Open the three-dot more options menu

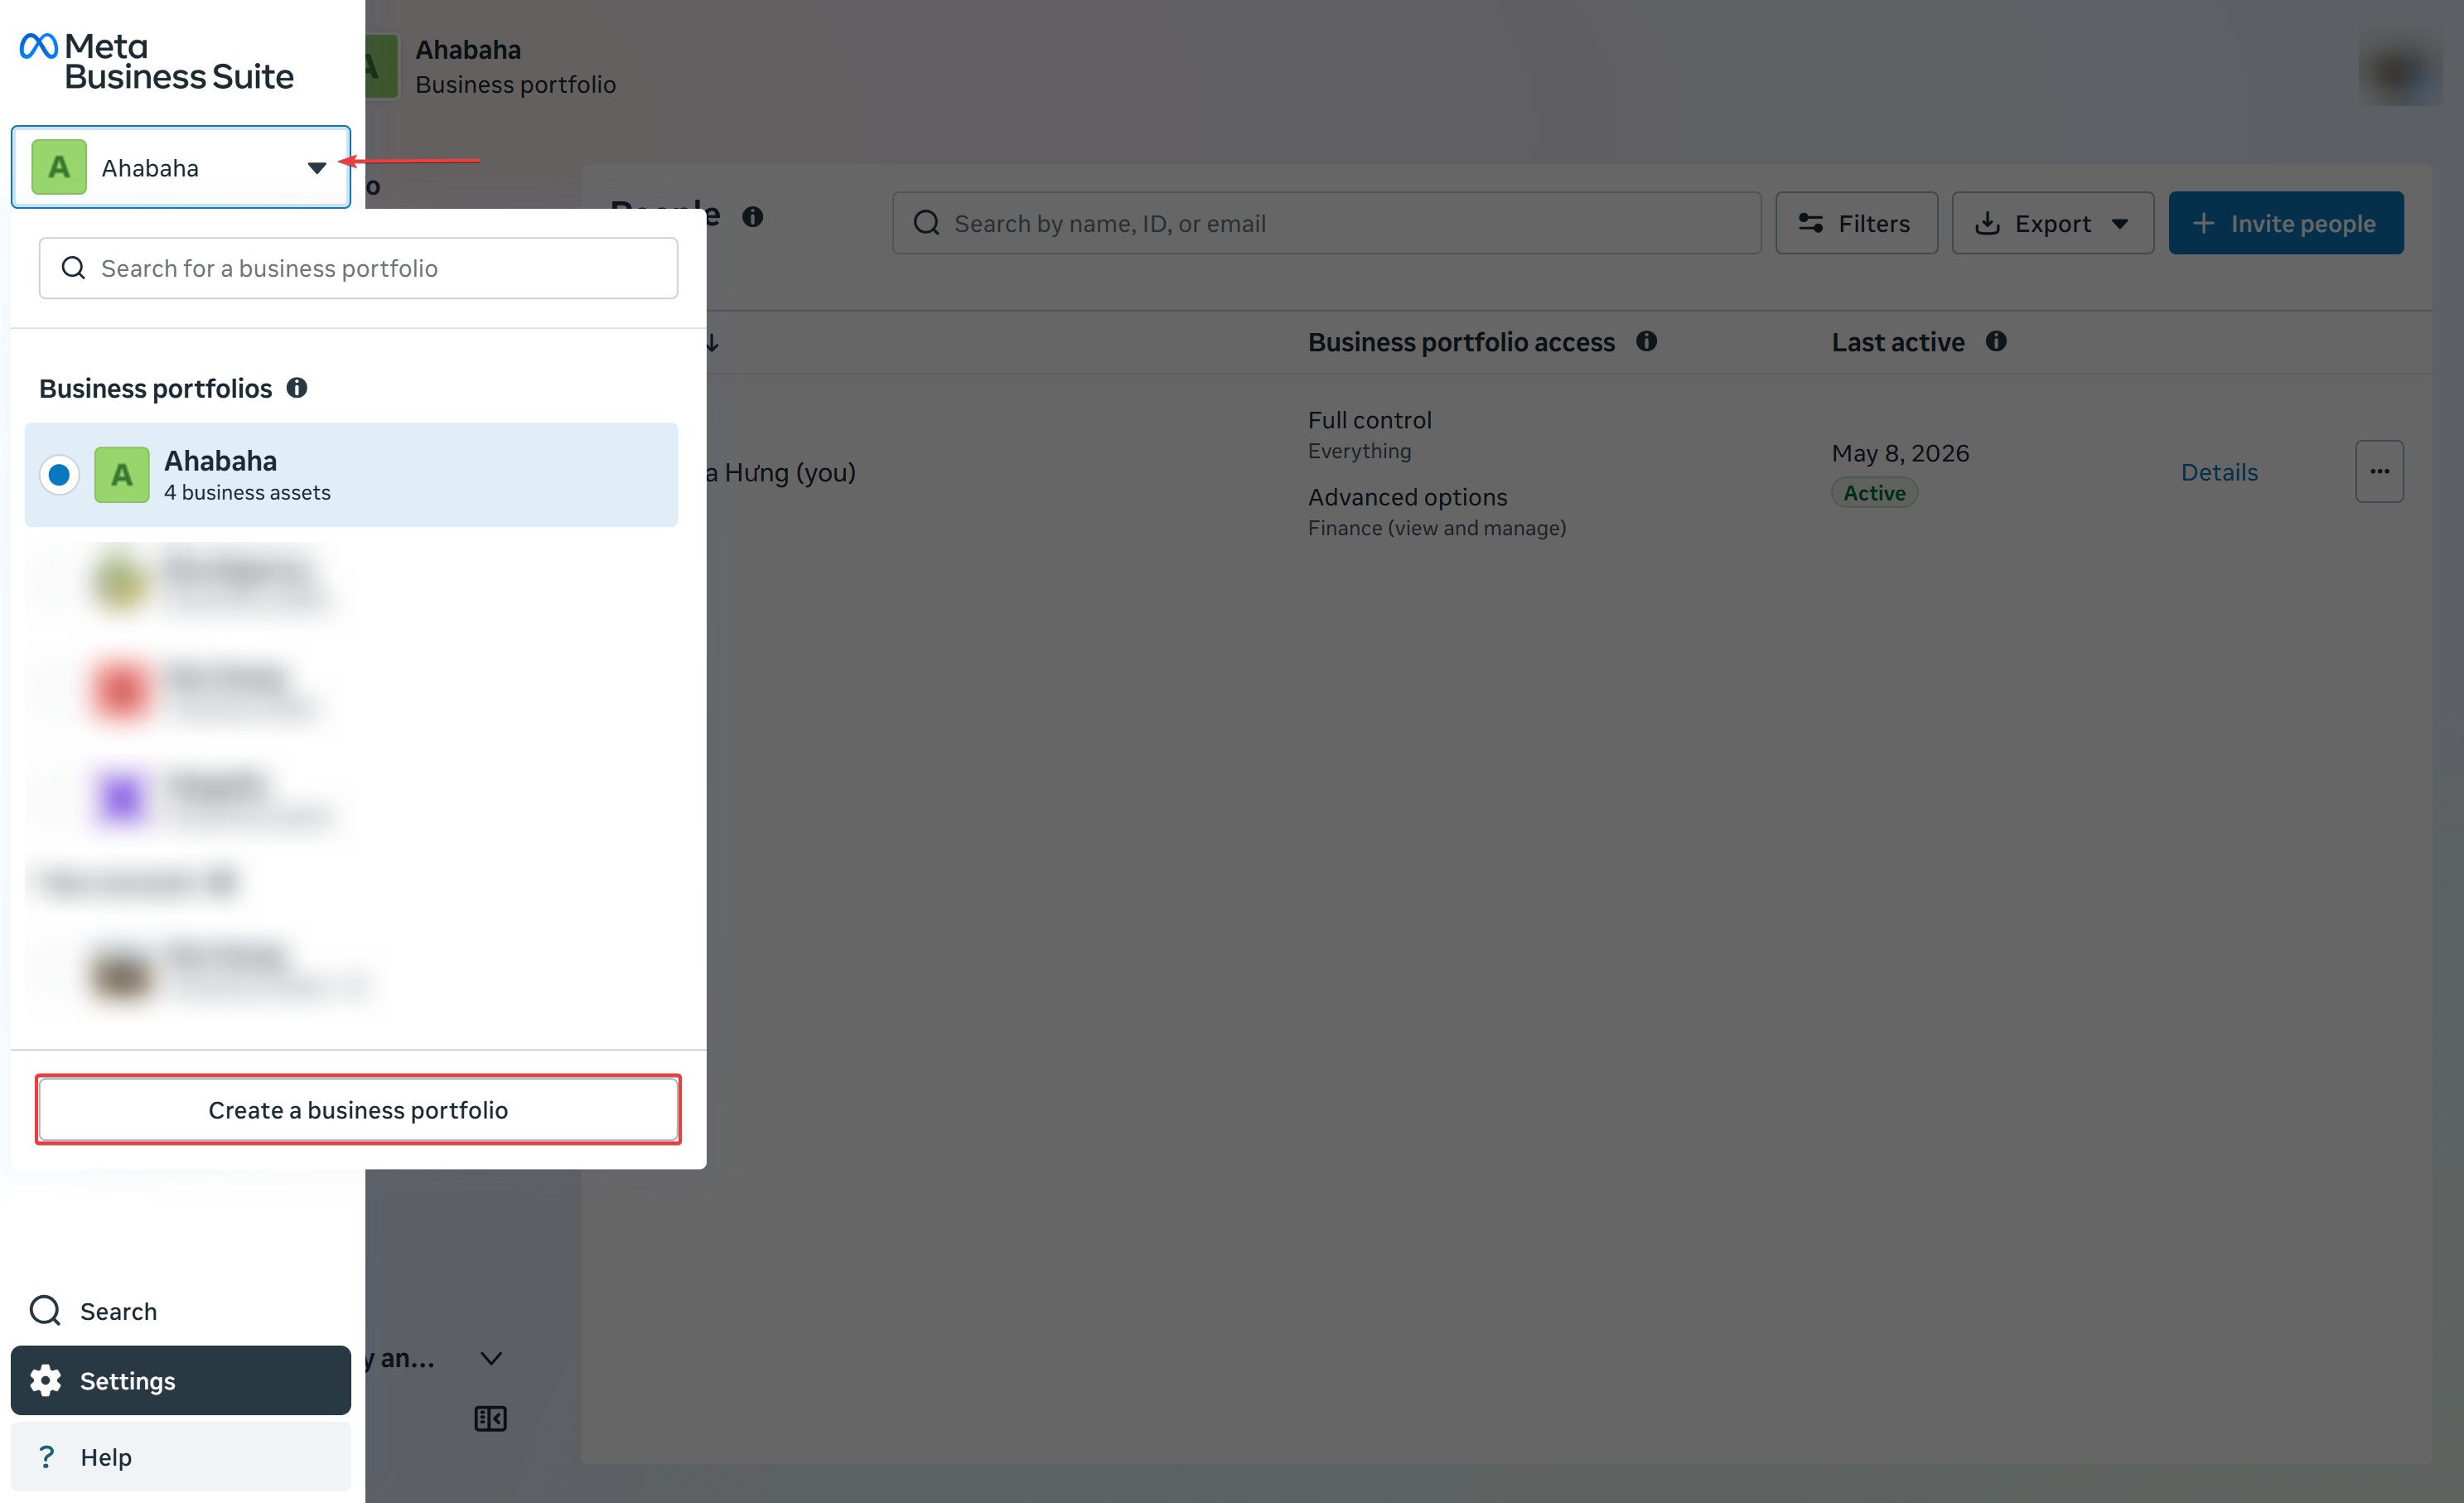pyautogui.click(x=2380, y=472)
